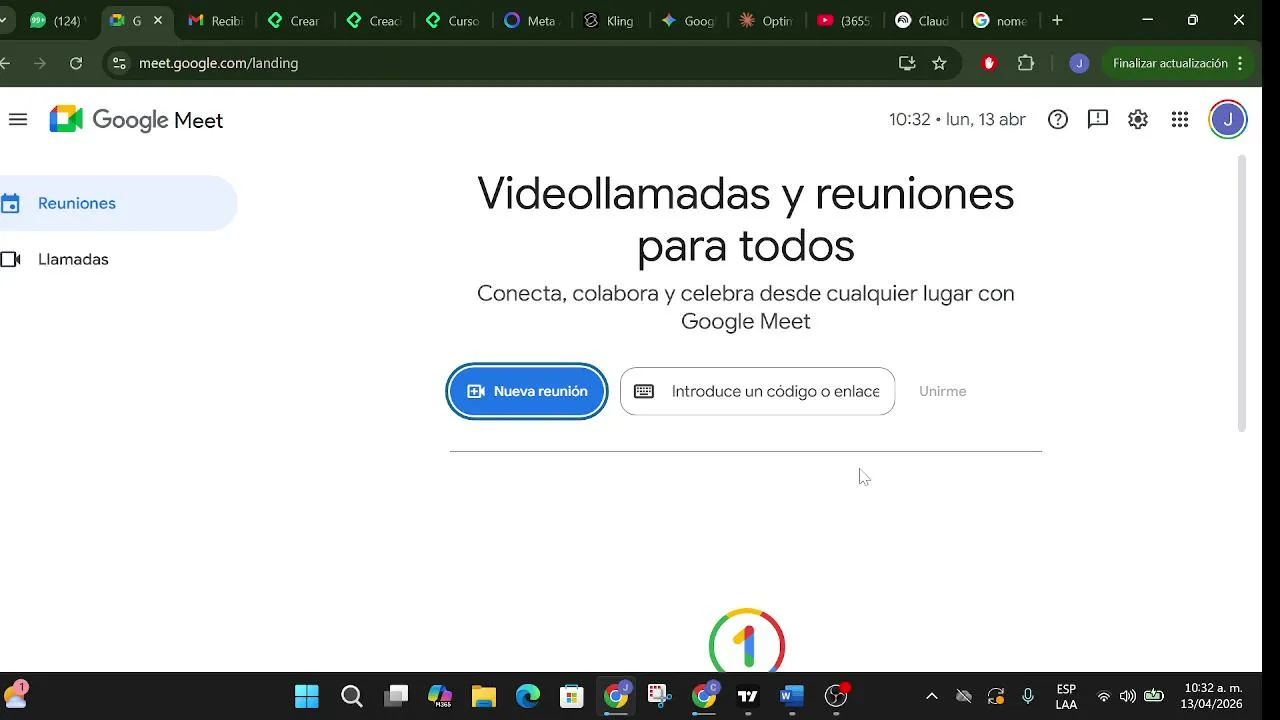Image resolution: width=1280 pixels, height=720 pixels.
Task: Select Reuniones in the sidebar
Action: click(118, 203)
